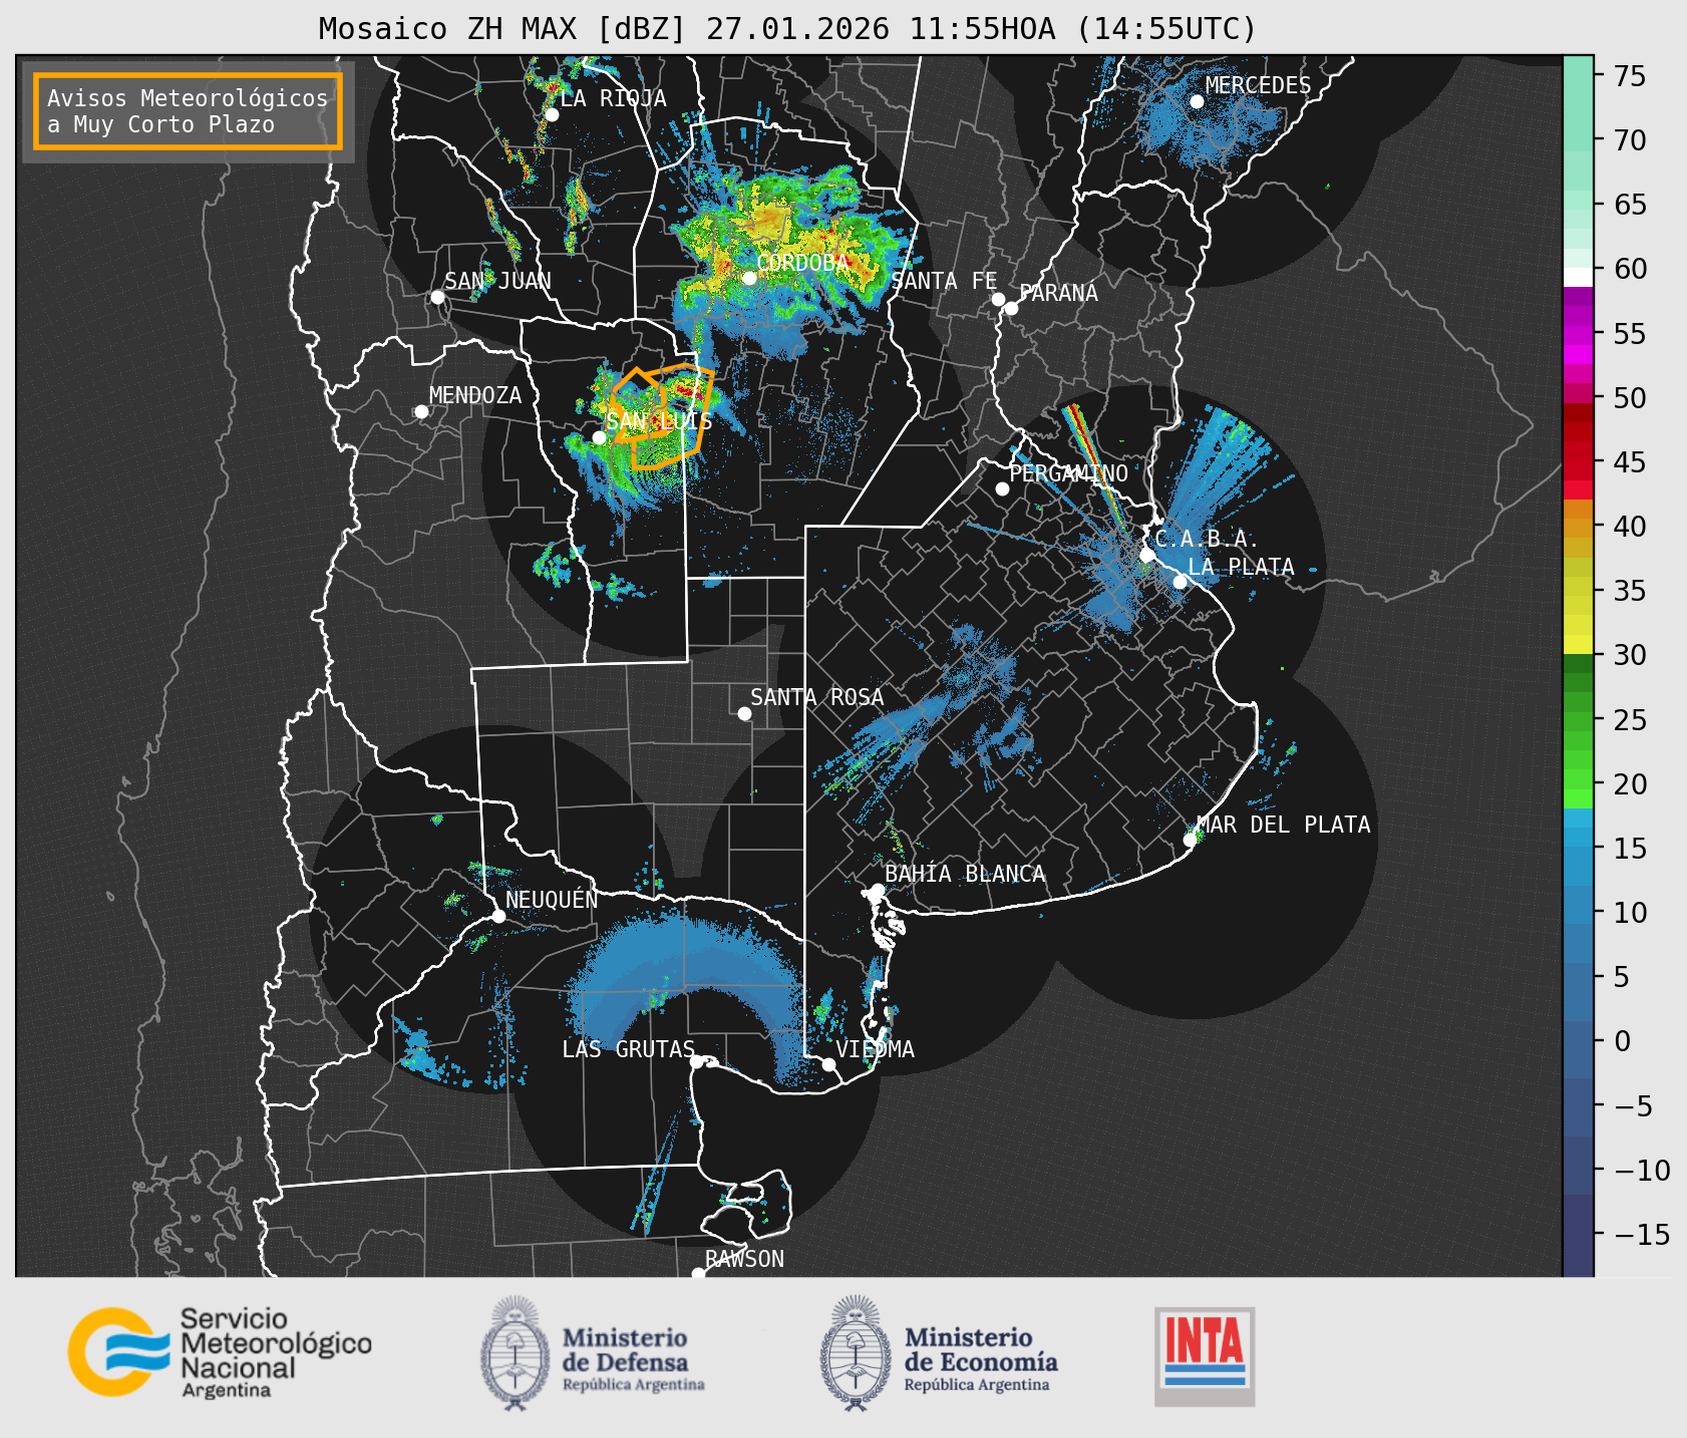Click the SANTA FE city label
The image size is (1687, 1438).
click(944, 281)
